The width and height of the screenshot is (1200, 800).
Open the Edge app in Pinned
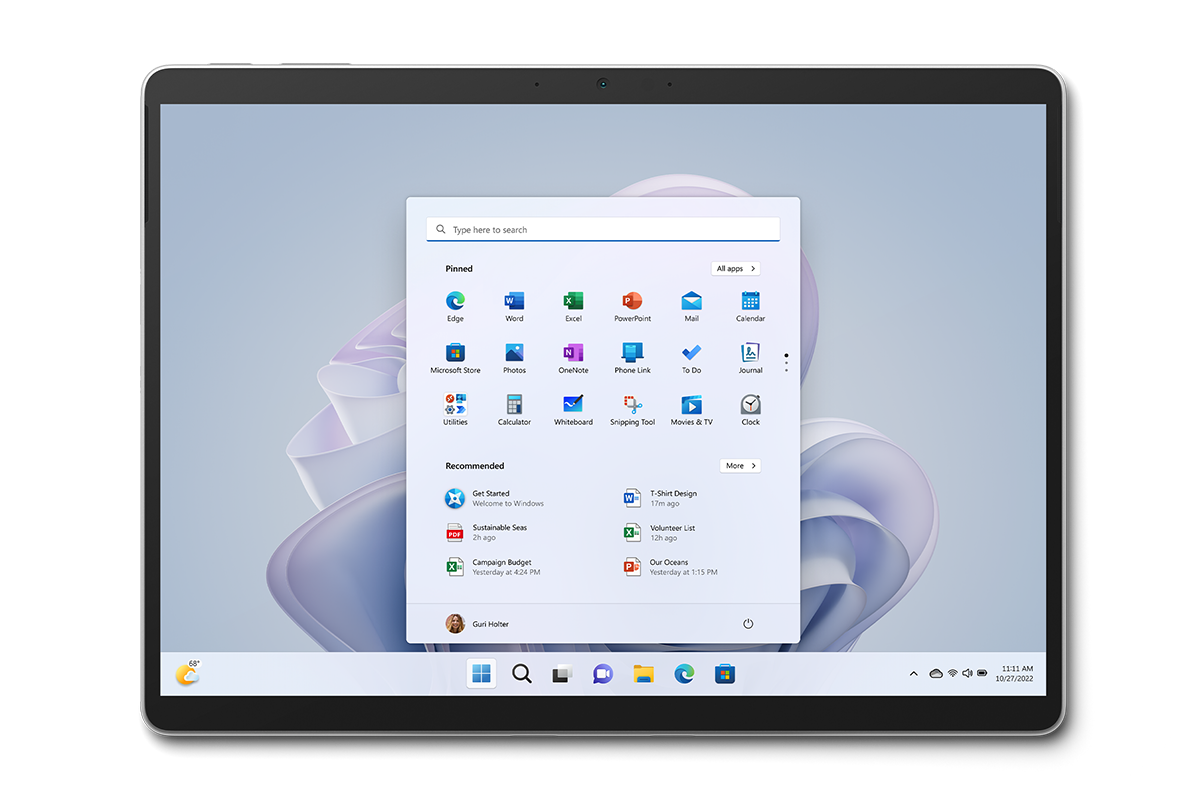coord(455,302)
